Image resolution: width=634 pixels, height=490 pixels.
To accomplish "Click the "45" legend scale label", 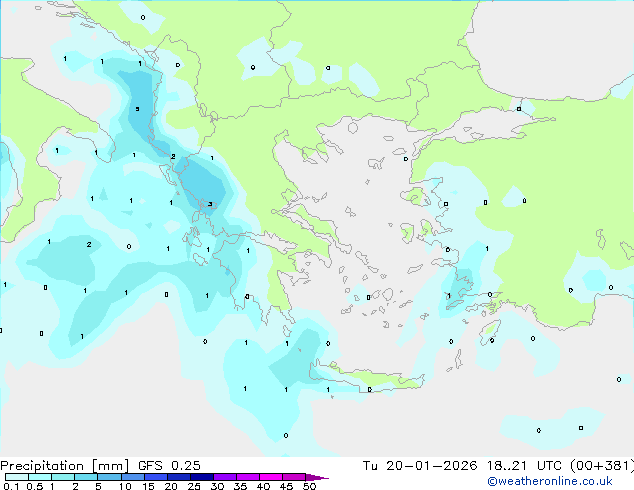I will click(286, 486).
